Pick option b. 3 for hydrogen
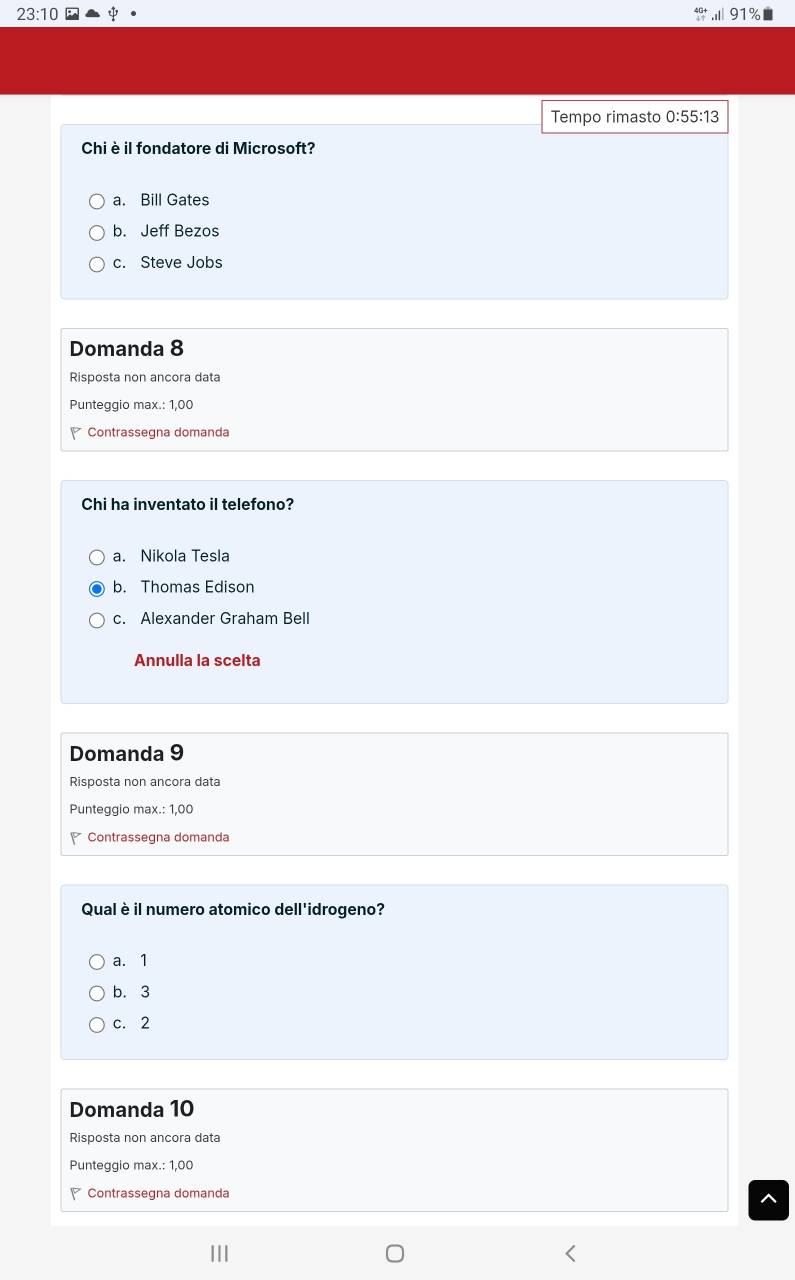 click(x=97, y=993)
